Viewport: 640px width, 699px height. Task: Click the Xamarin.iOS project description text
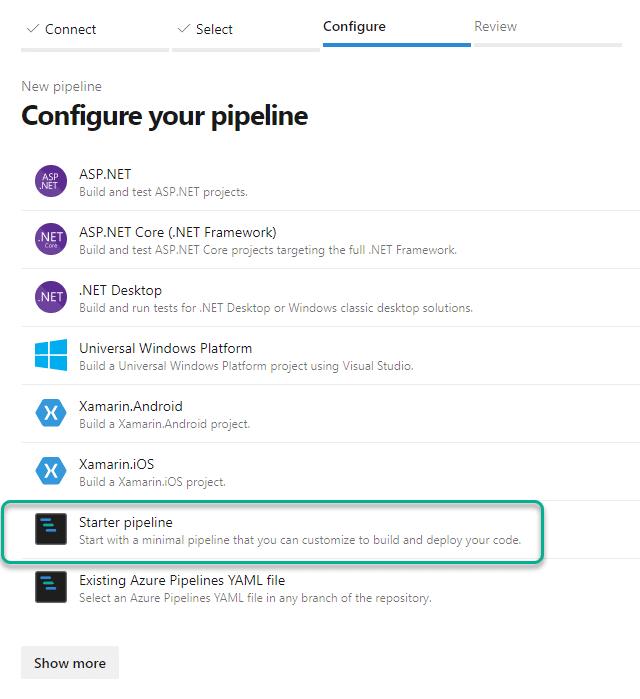[x=152, y=482]
